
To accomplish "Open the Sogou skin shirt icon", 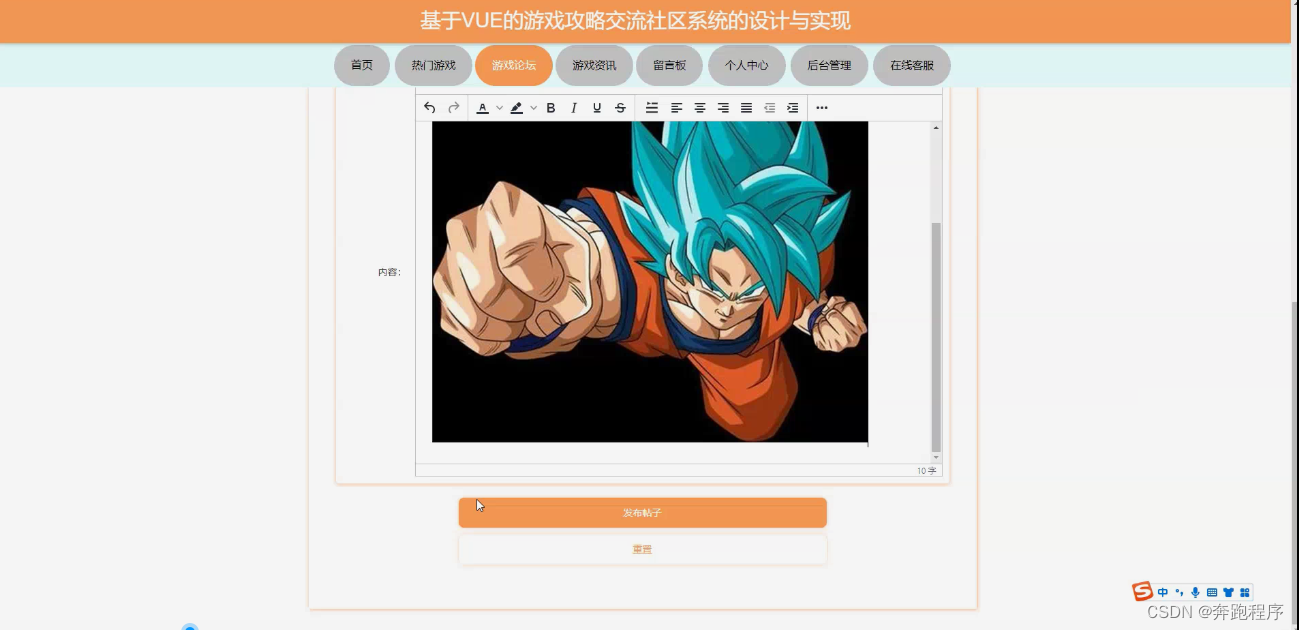I will (x=1229, y=593).
